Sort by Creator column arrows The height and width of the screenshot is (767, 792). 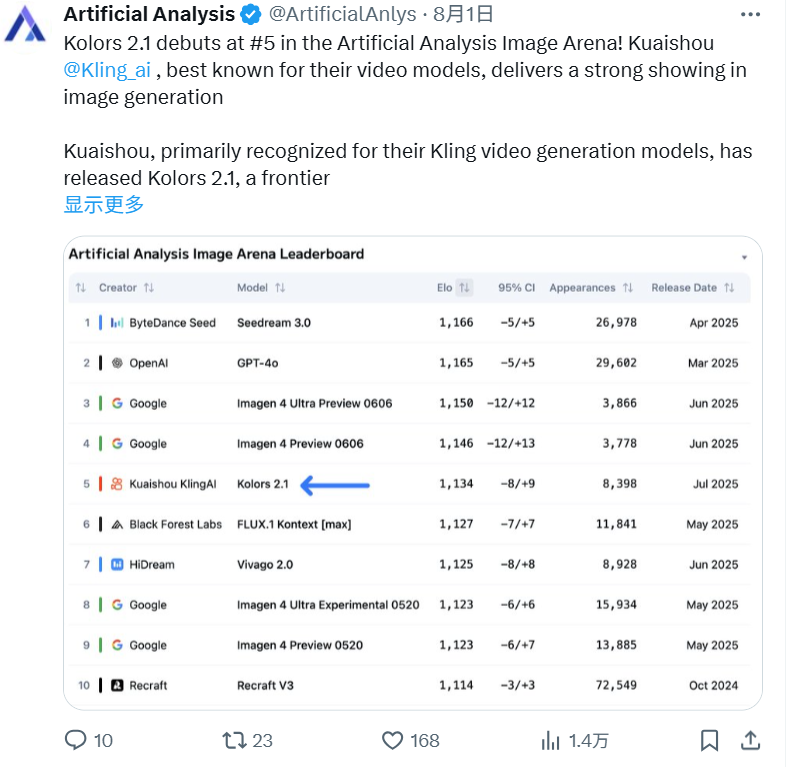(x=148, y=288)
